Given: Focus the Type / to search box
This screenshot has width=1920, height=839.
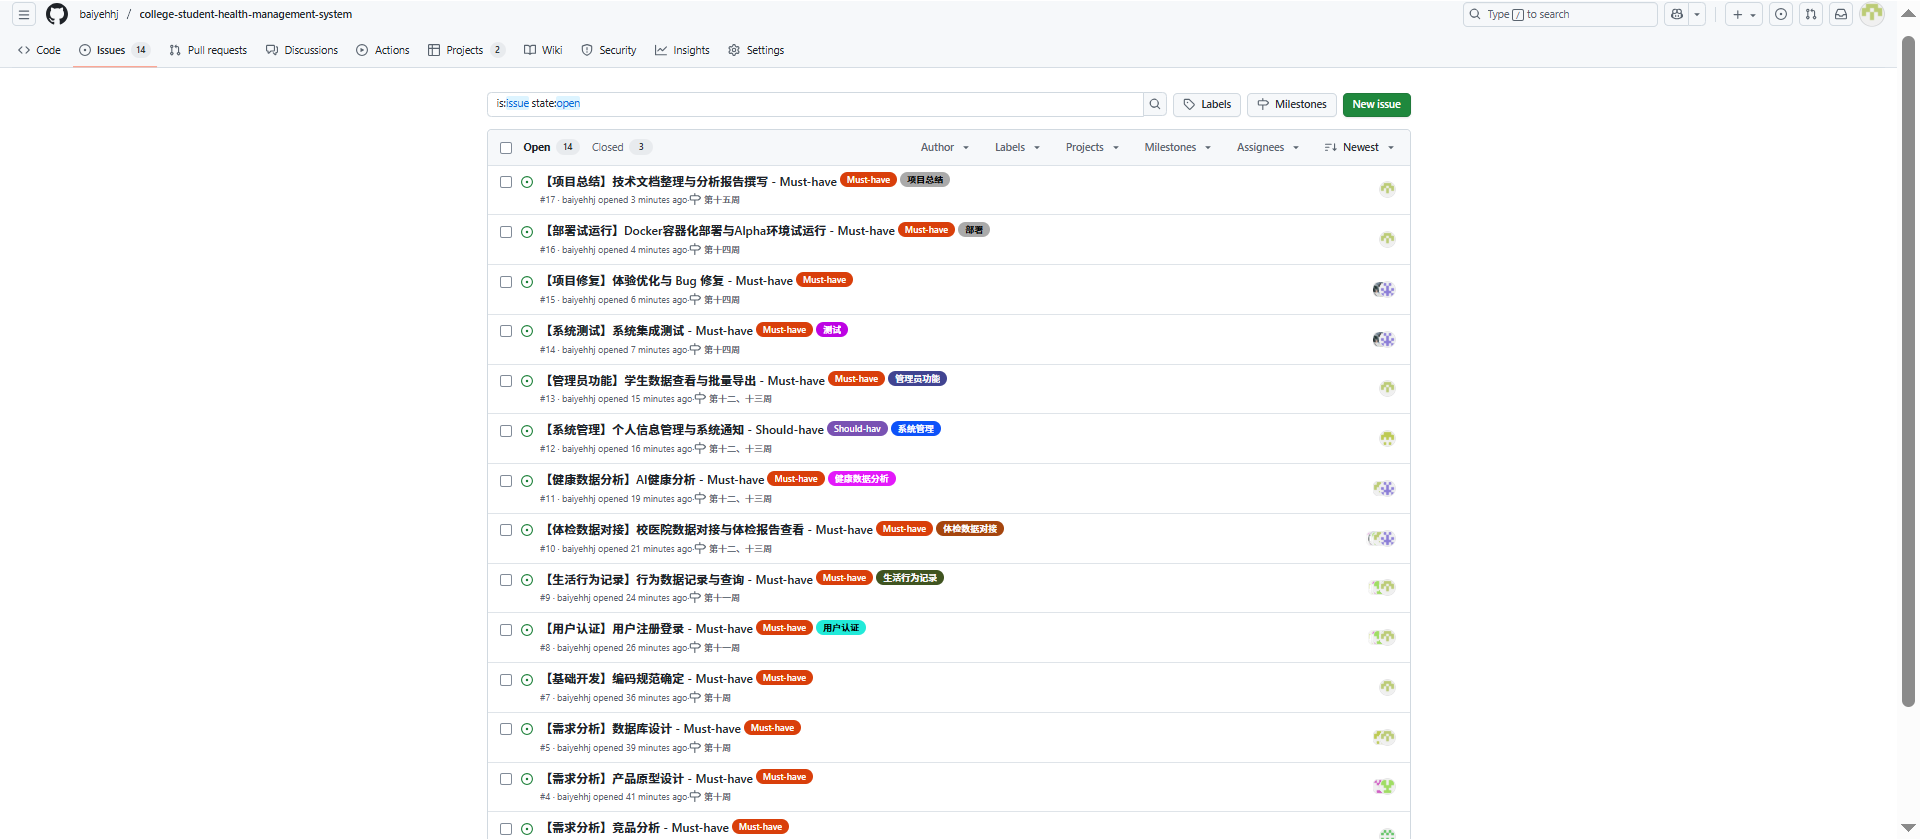Looking at the screenshot, I should [x=1560, y=15].
